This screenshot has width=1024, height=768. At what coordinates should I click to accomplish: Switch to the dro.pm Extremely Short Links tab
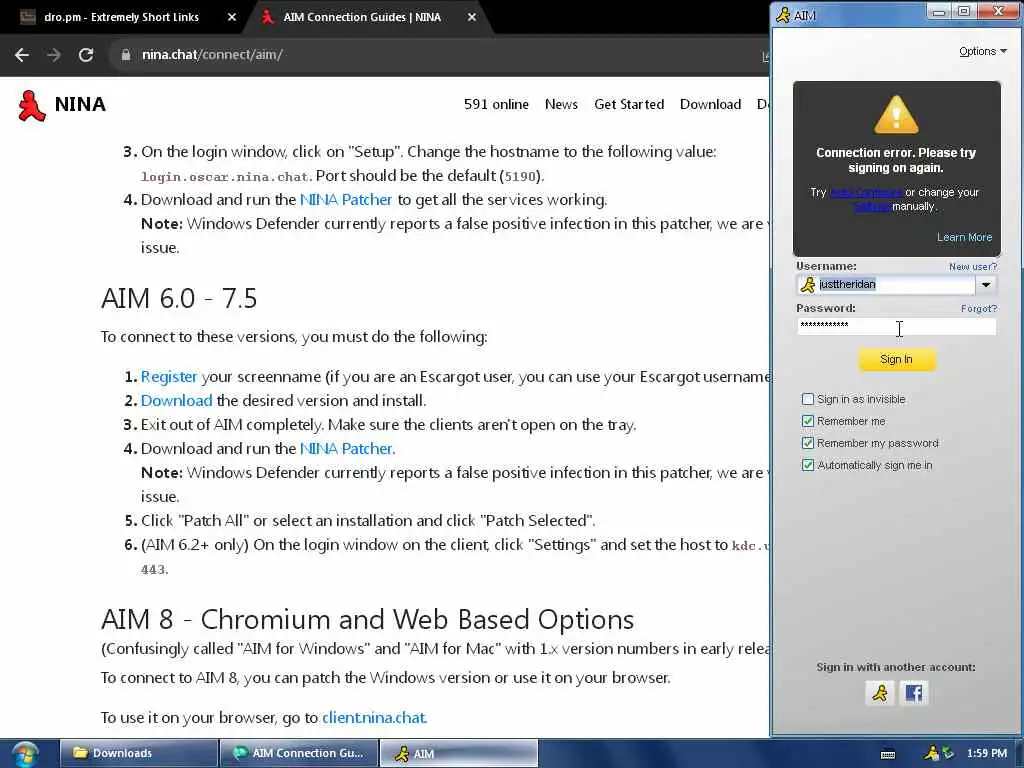121,18
